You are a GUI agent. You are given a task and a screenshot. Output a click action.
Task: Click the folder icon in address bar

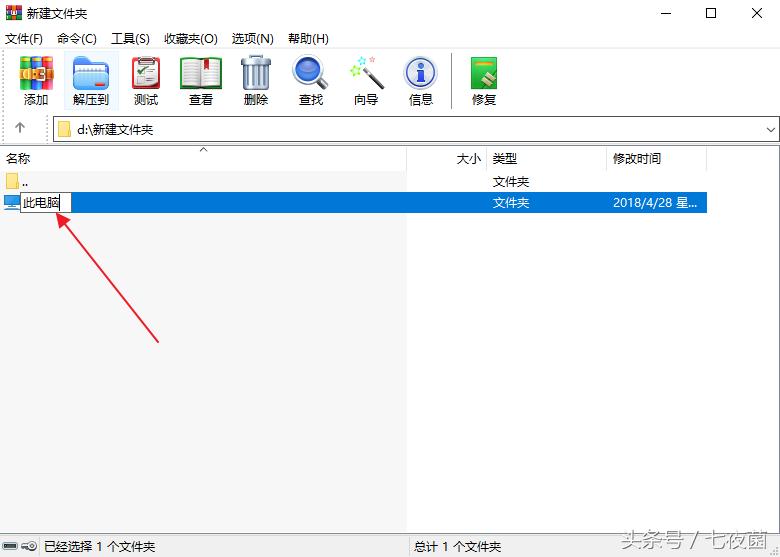click(x=64, y=129)
